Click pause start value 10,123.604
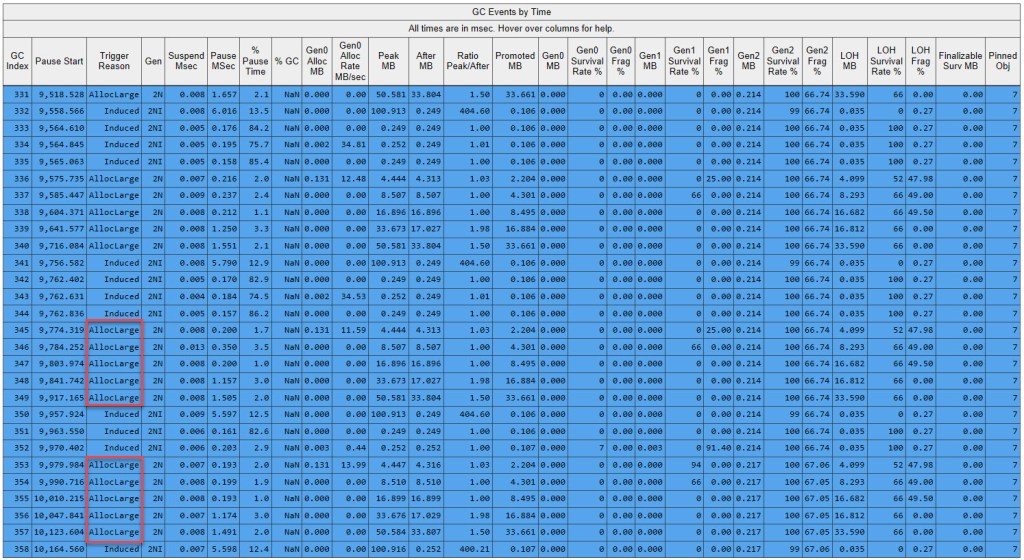Screen dimensions: 1024x560 59,532
